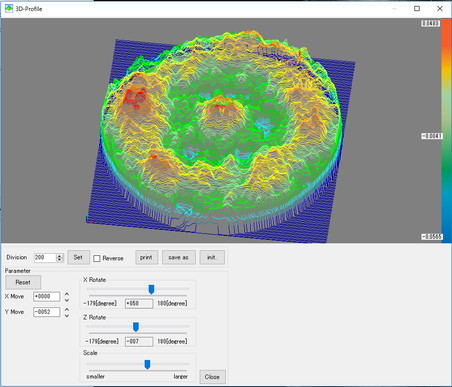This screenshot has width=452, height=387.
Task: Click the 'smaller' label under Scale
Action: pos(95,376)
